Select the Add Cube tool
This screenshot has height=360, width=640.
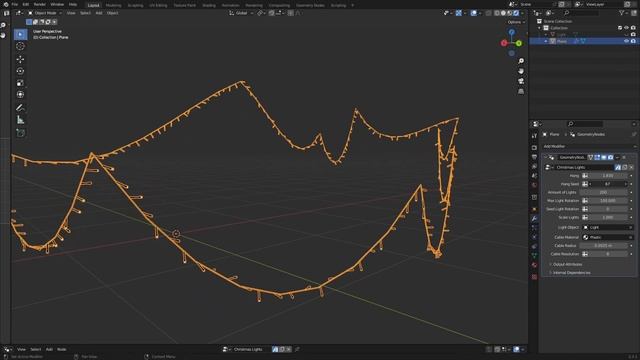coord(20,133)
